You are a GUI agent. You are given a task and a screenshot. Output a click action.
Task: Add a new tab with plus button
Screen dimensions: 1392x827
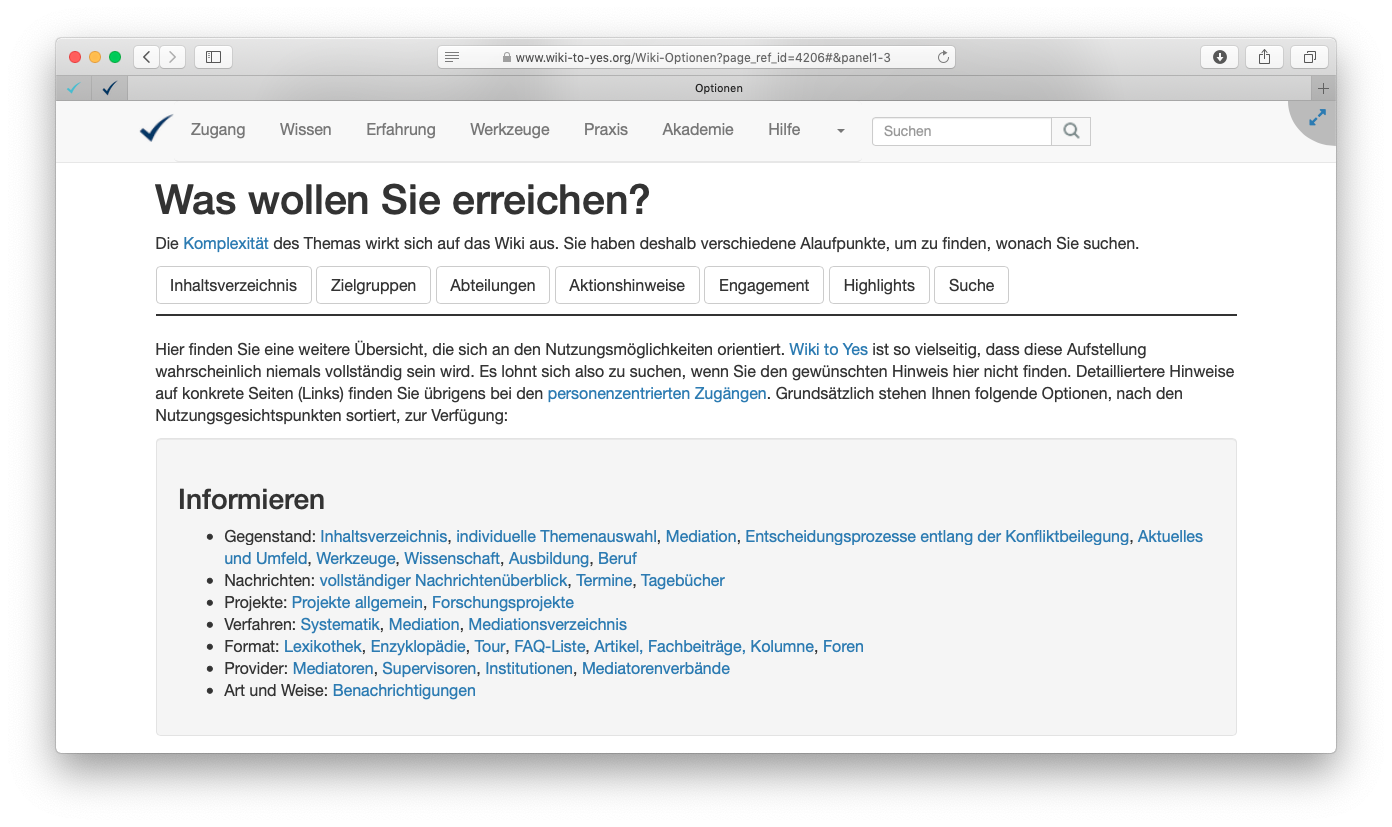1323,88
